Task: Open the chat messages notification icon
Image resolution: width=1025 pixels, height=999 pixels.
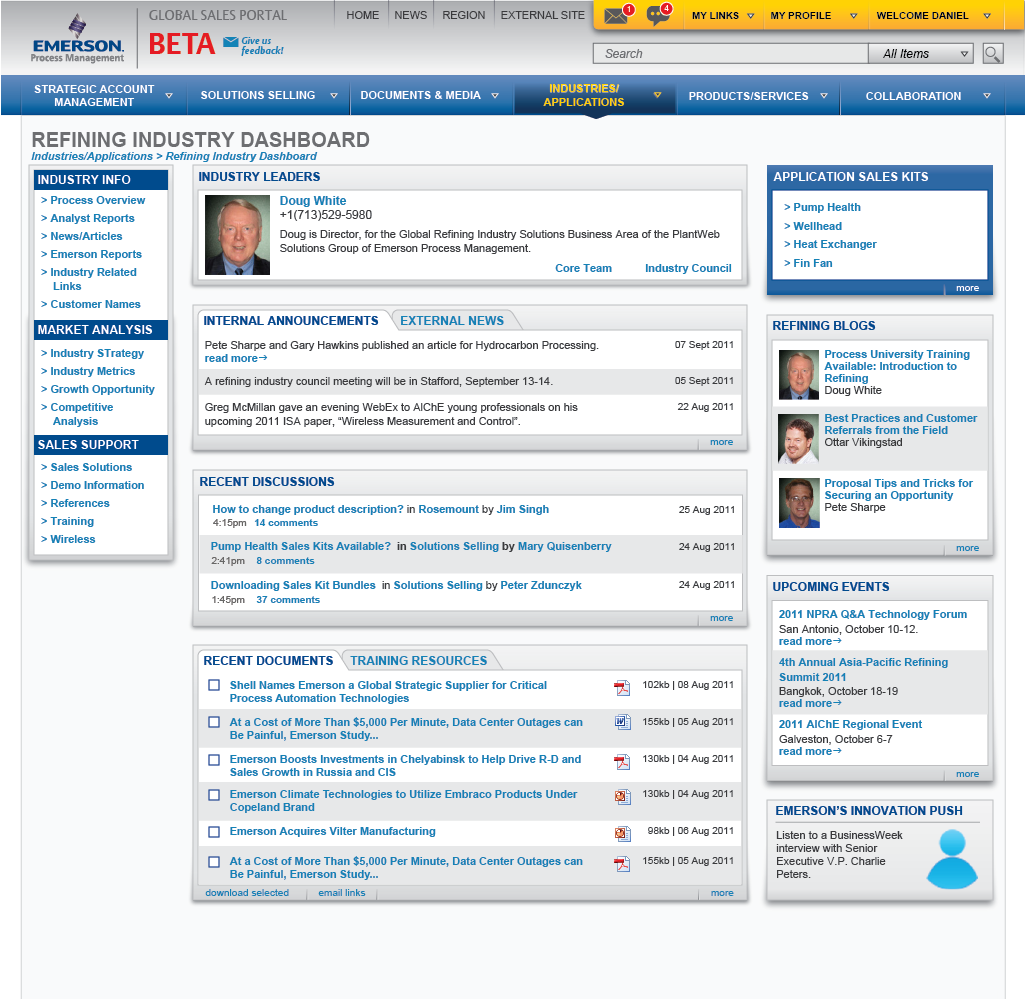Action: click(657, 16)
